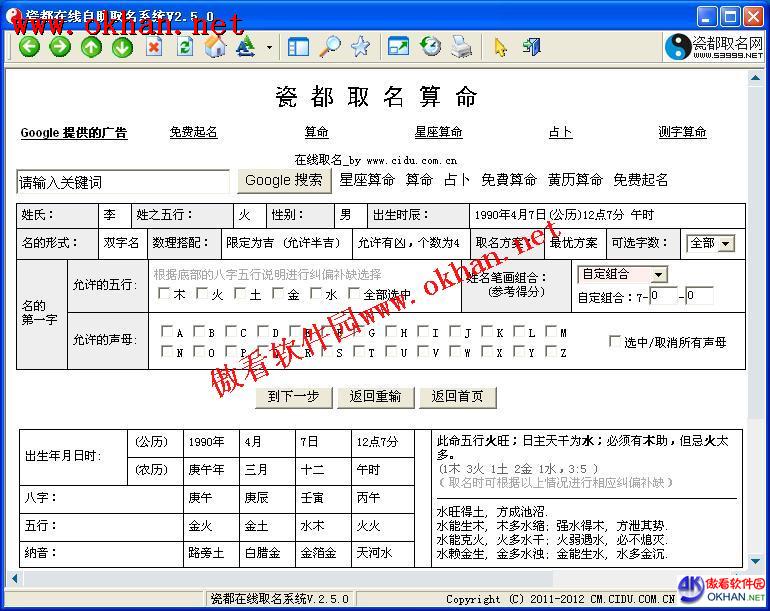
Task: Enable initial letter H checkbox
Action: tap(391, 332)
